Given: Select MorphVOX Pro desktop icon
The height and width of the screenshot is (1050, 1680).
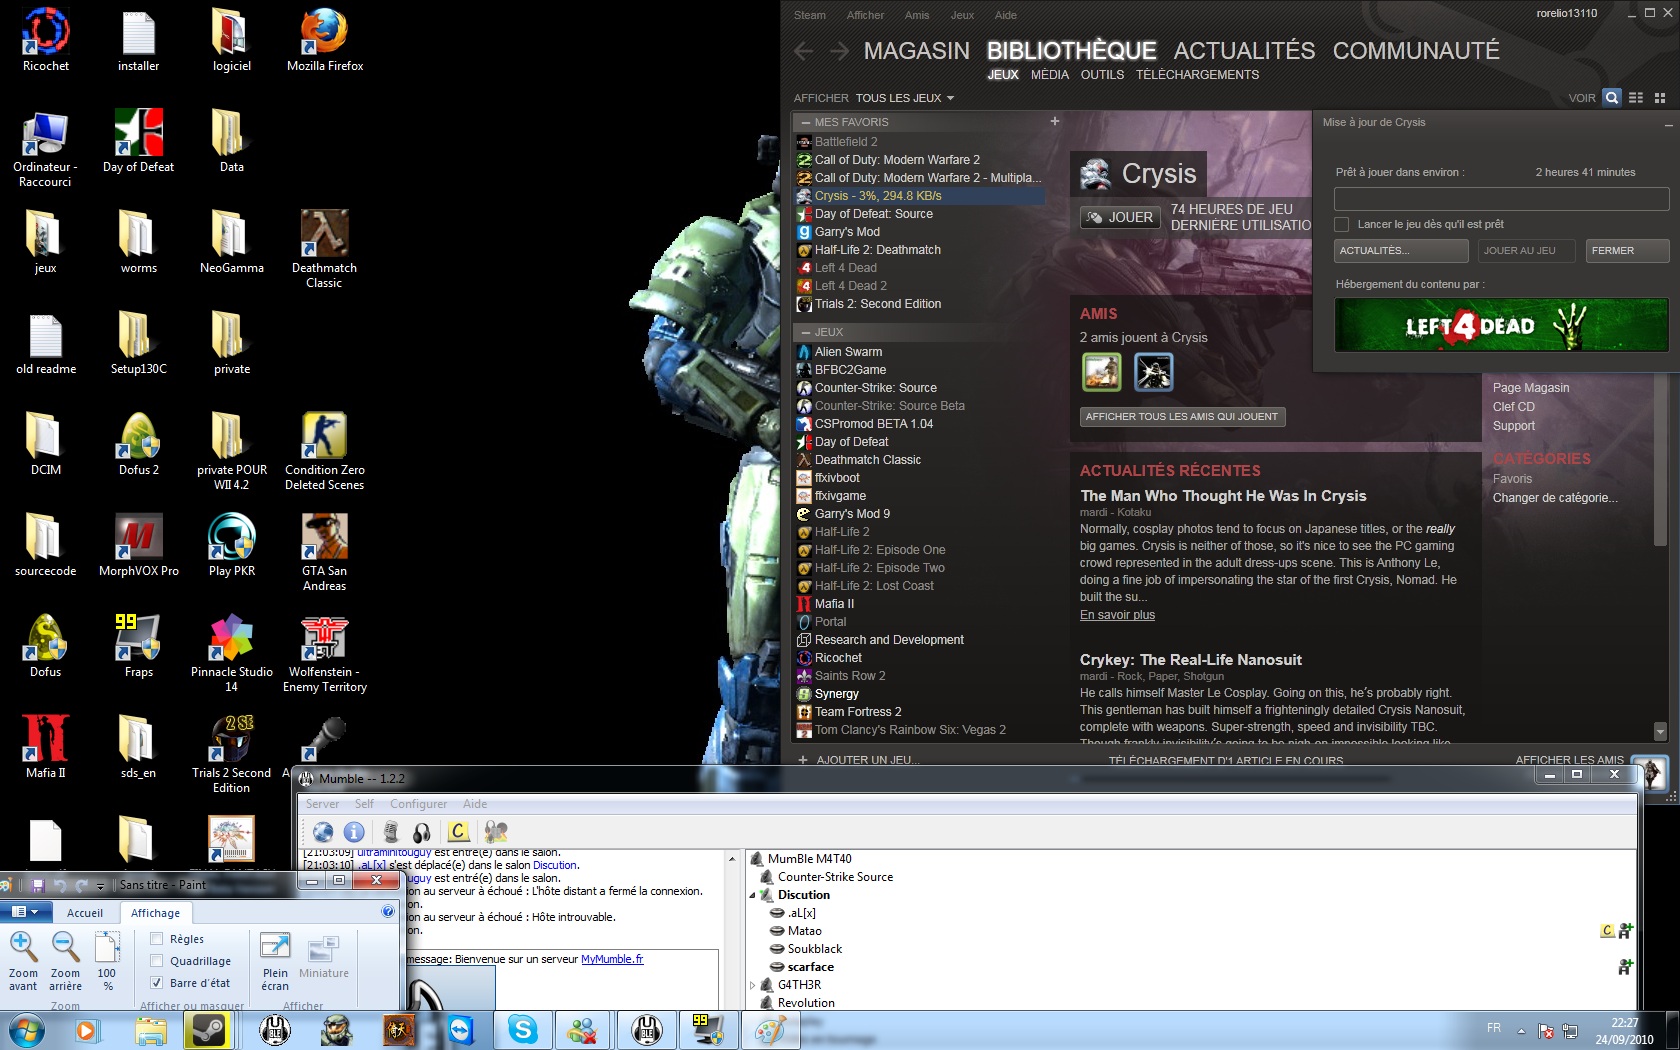Looking at the screenshot, I should pyautogui.click(x=139, y=545).
